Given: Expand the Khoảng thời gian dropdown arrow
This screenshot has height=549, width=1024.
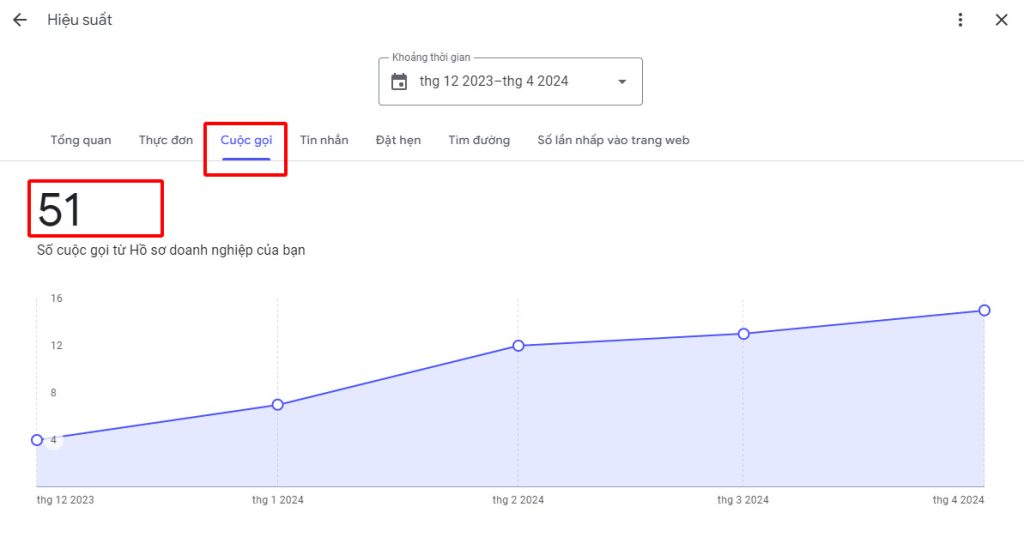Looking at the screenshot, I should (x=622, y=82).
